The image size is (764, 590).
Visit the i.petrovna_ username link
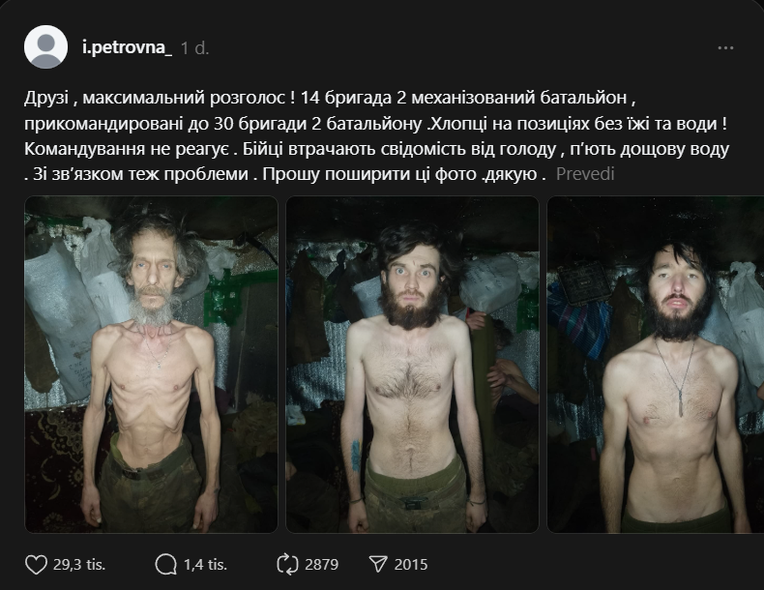click(x=127, y=47)
